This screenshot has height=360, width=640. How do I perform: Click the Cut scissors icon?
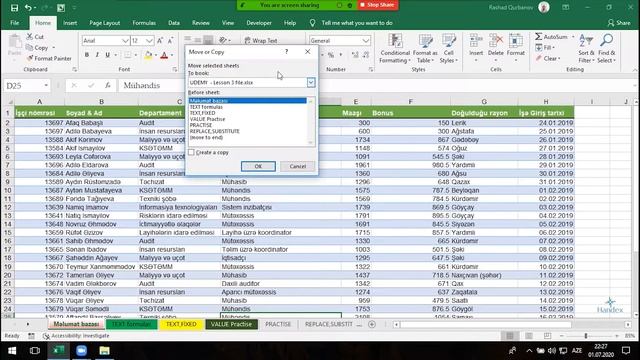30,36
